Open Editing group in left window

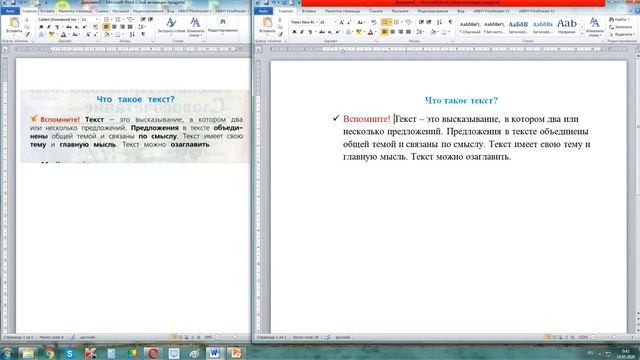[222, 27]
